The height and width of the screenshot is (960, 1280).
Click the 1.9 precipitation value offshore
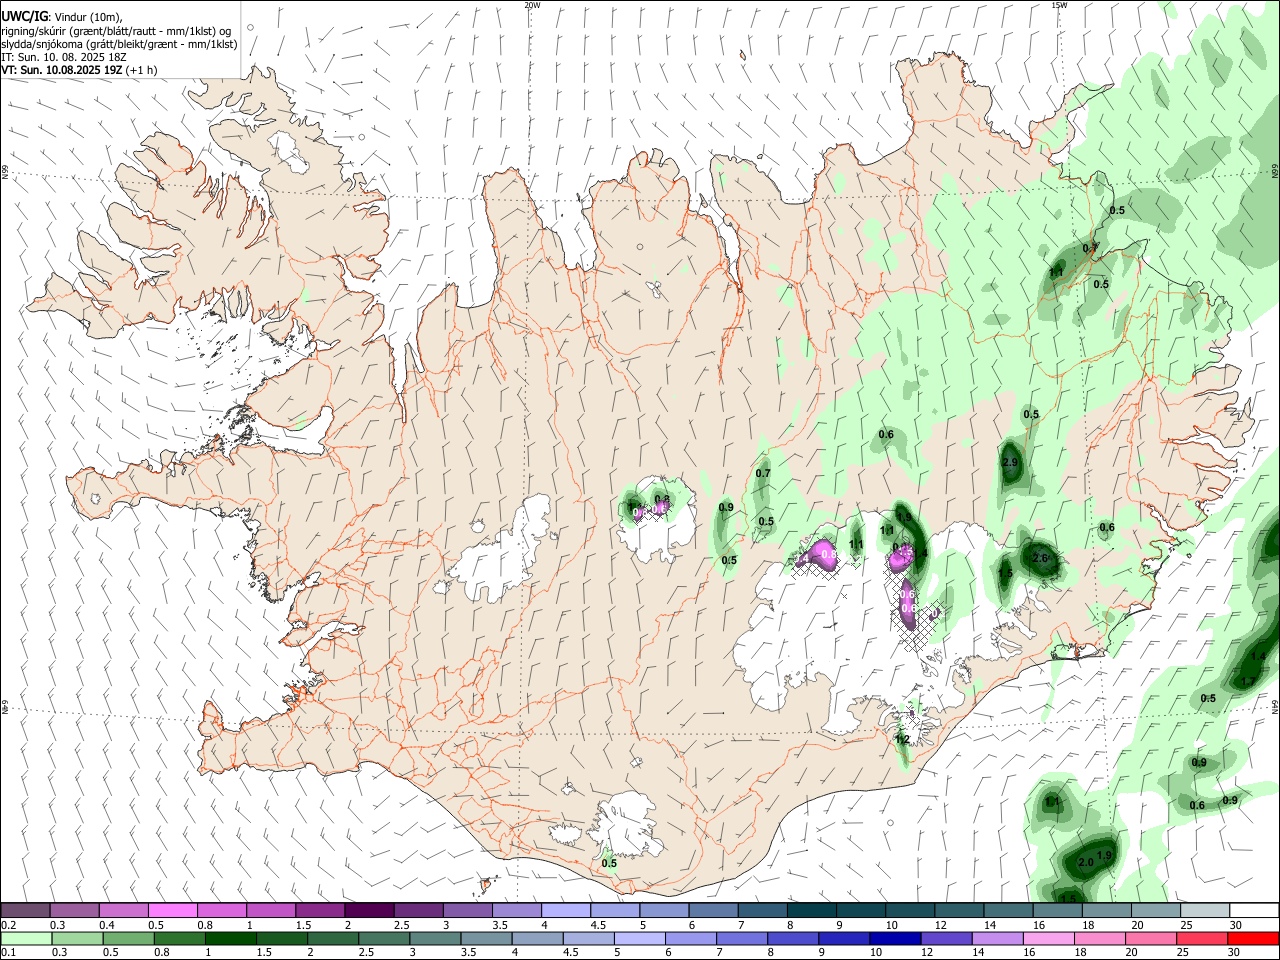point(1105,855)
